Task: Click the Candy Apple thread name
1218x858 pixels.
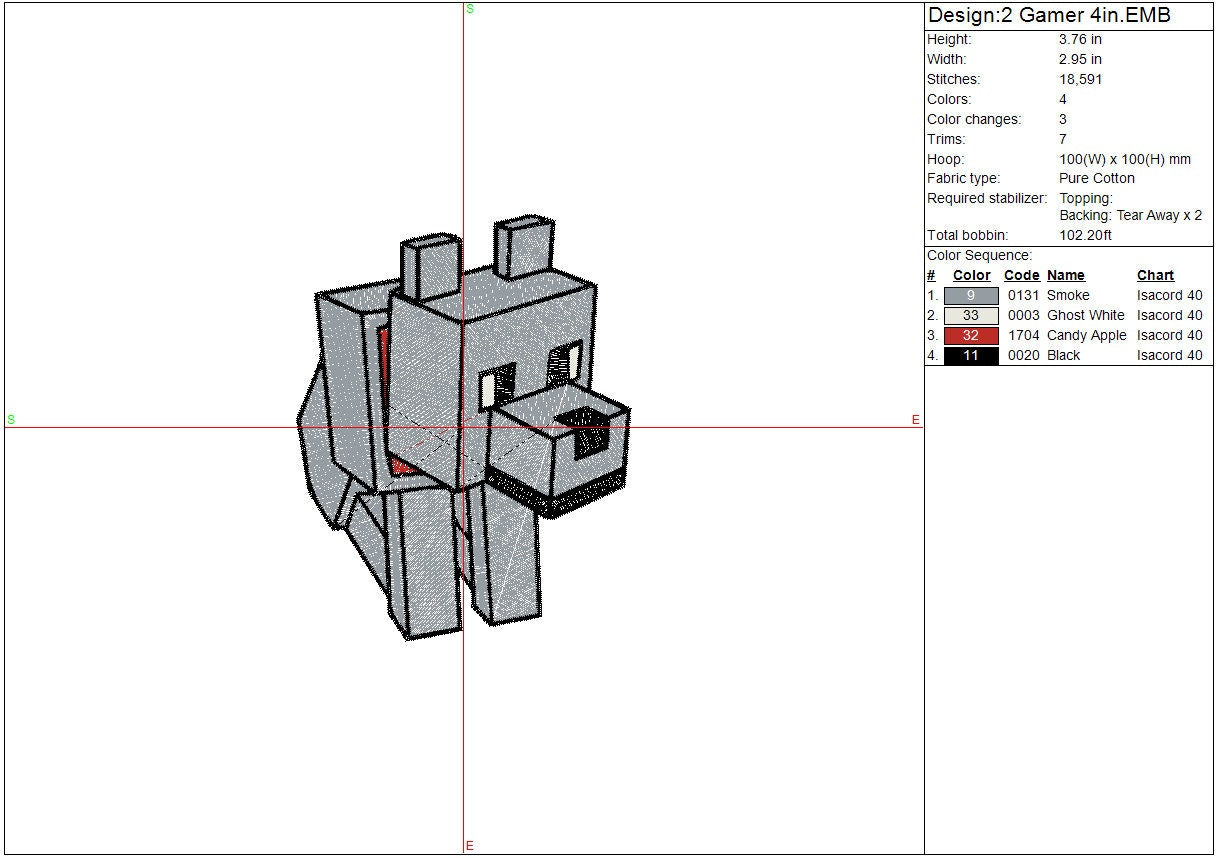Action: 1086,336
